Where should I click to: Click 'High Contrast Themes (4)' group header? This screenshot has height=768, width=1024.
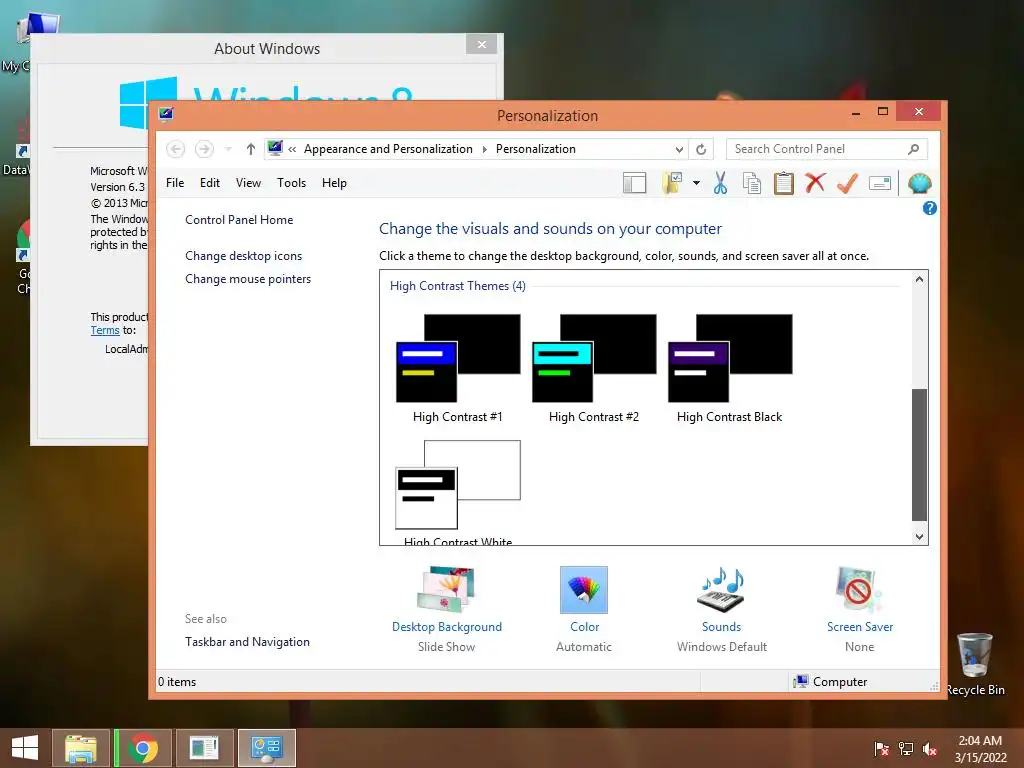[x=458, y=286]
